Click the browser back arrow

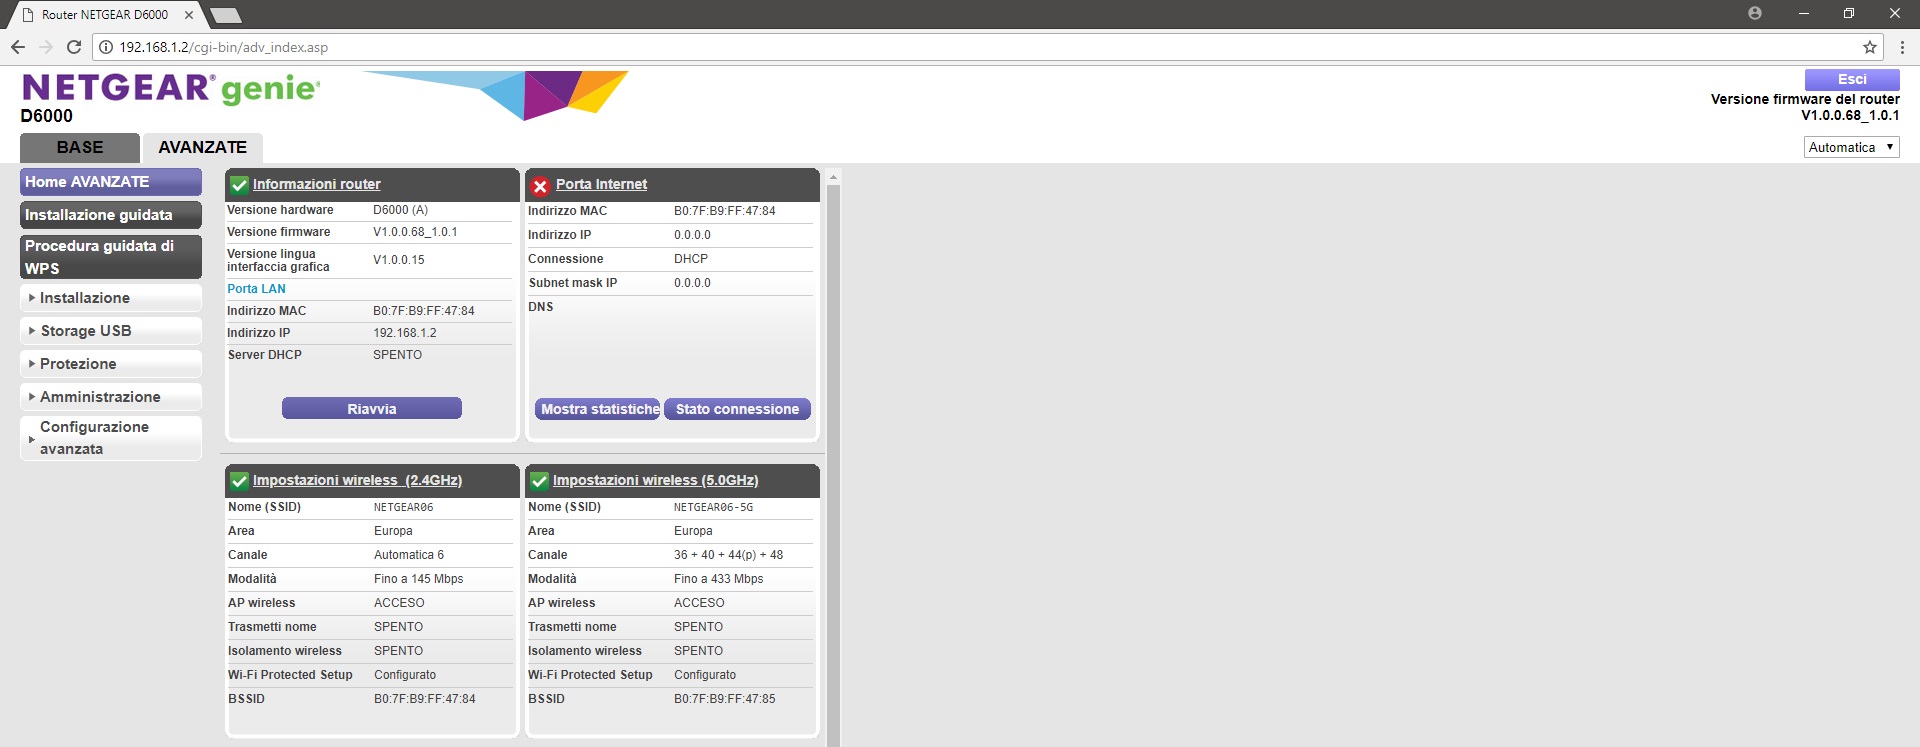click(x=18, y=47)
